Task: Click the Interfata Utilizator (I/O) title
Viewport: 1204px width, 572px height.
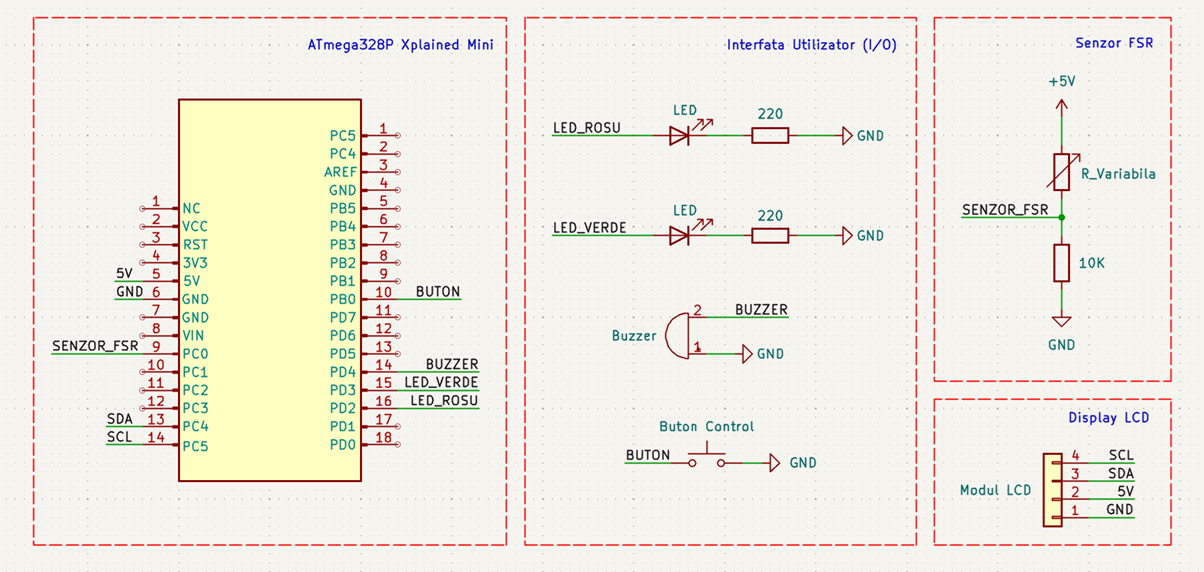Action: (812, 46)
